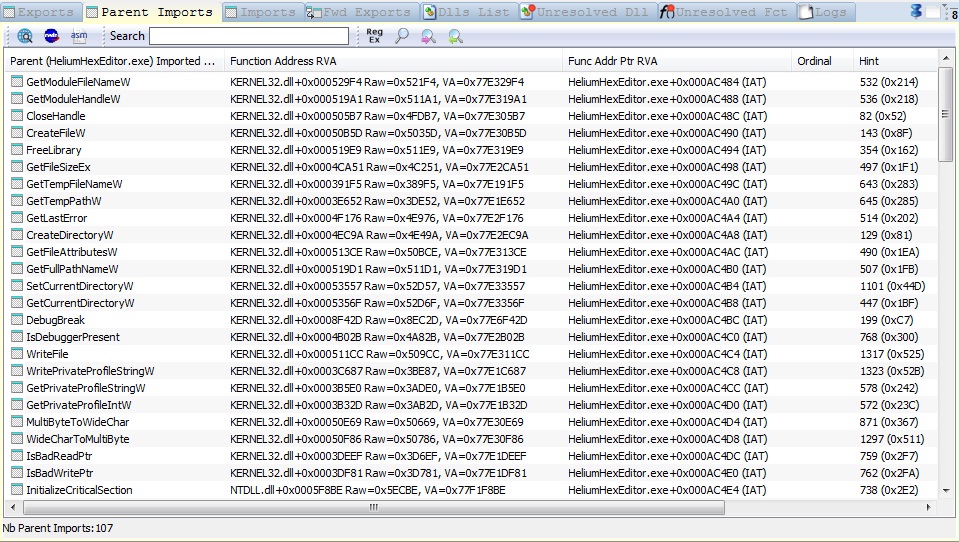Select the InitializeCriticalSection entry

click(79, 490)
